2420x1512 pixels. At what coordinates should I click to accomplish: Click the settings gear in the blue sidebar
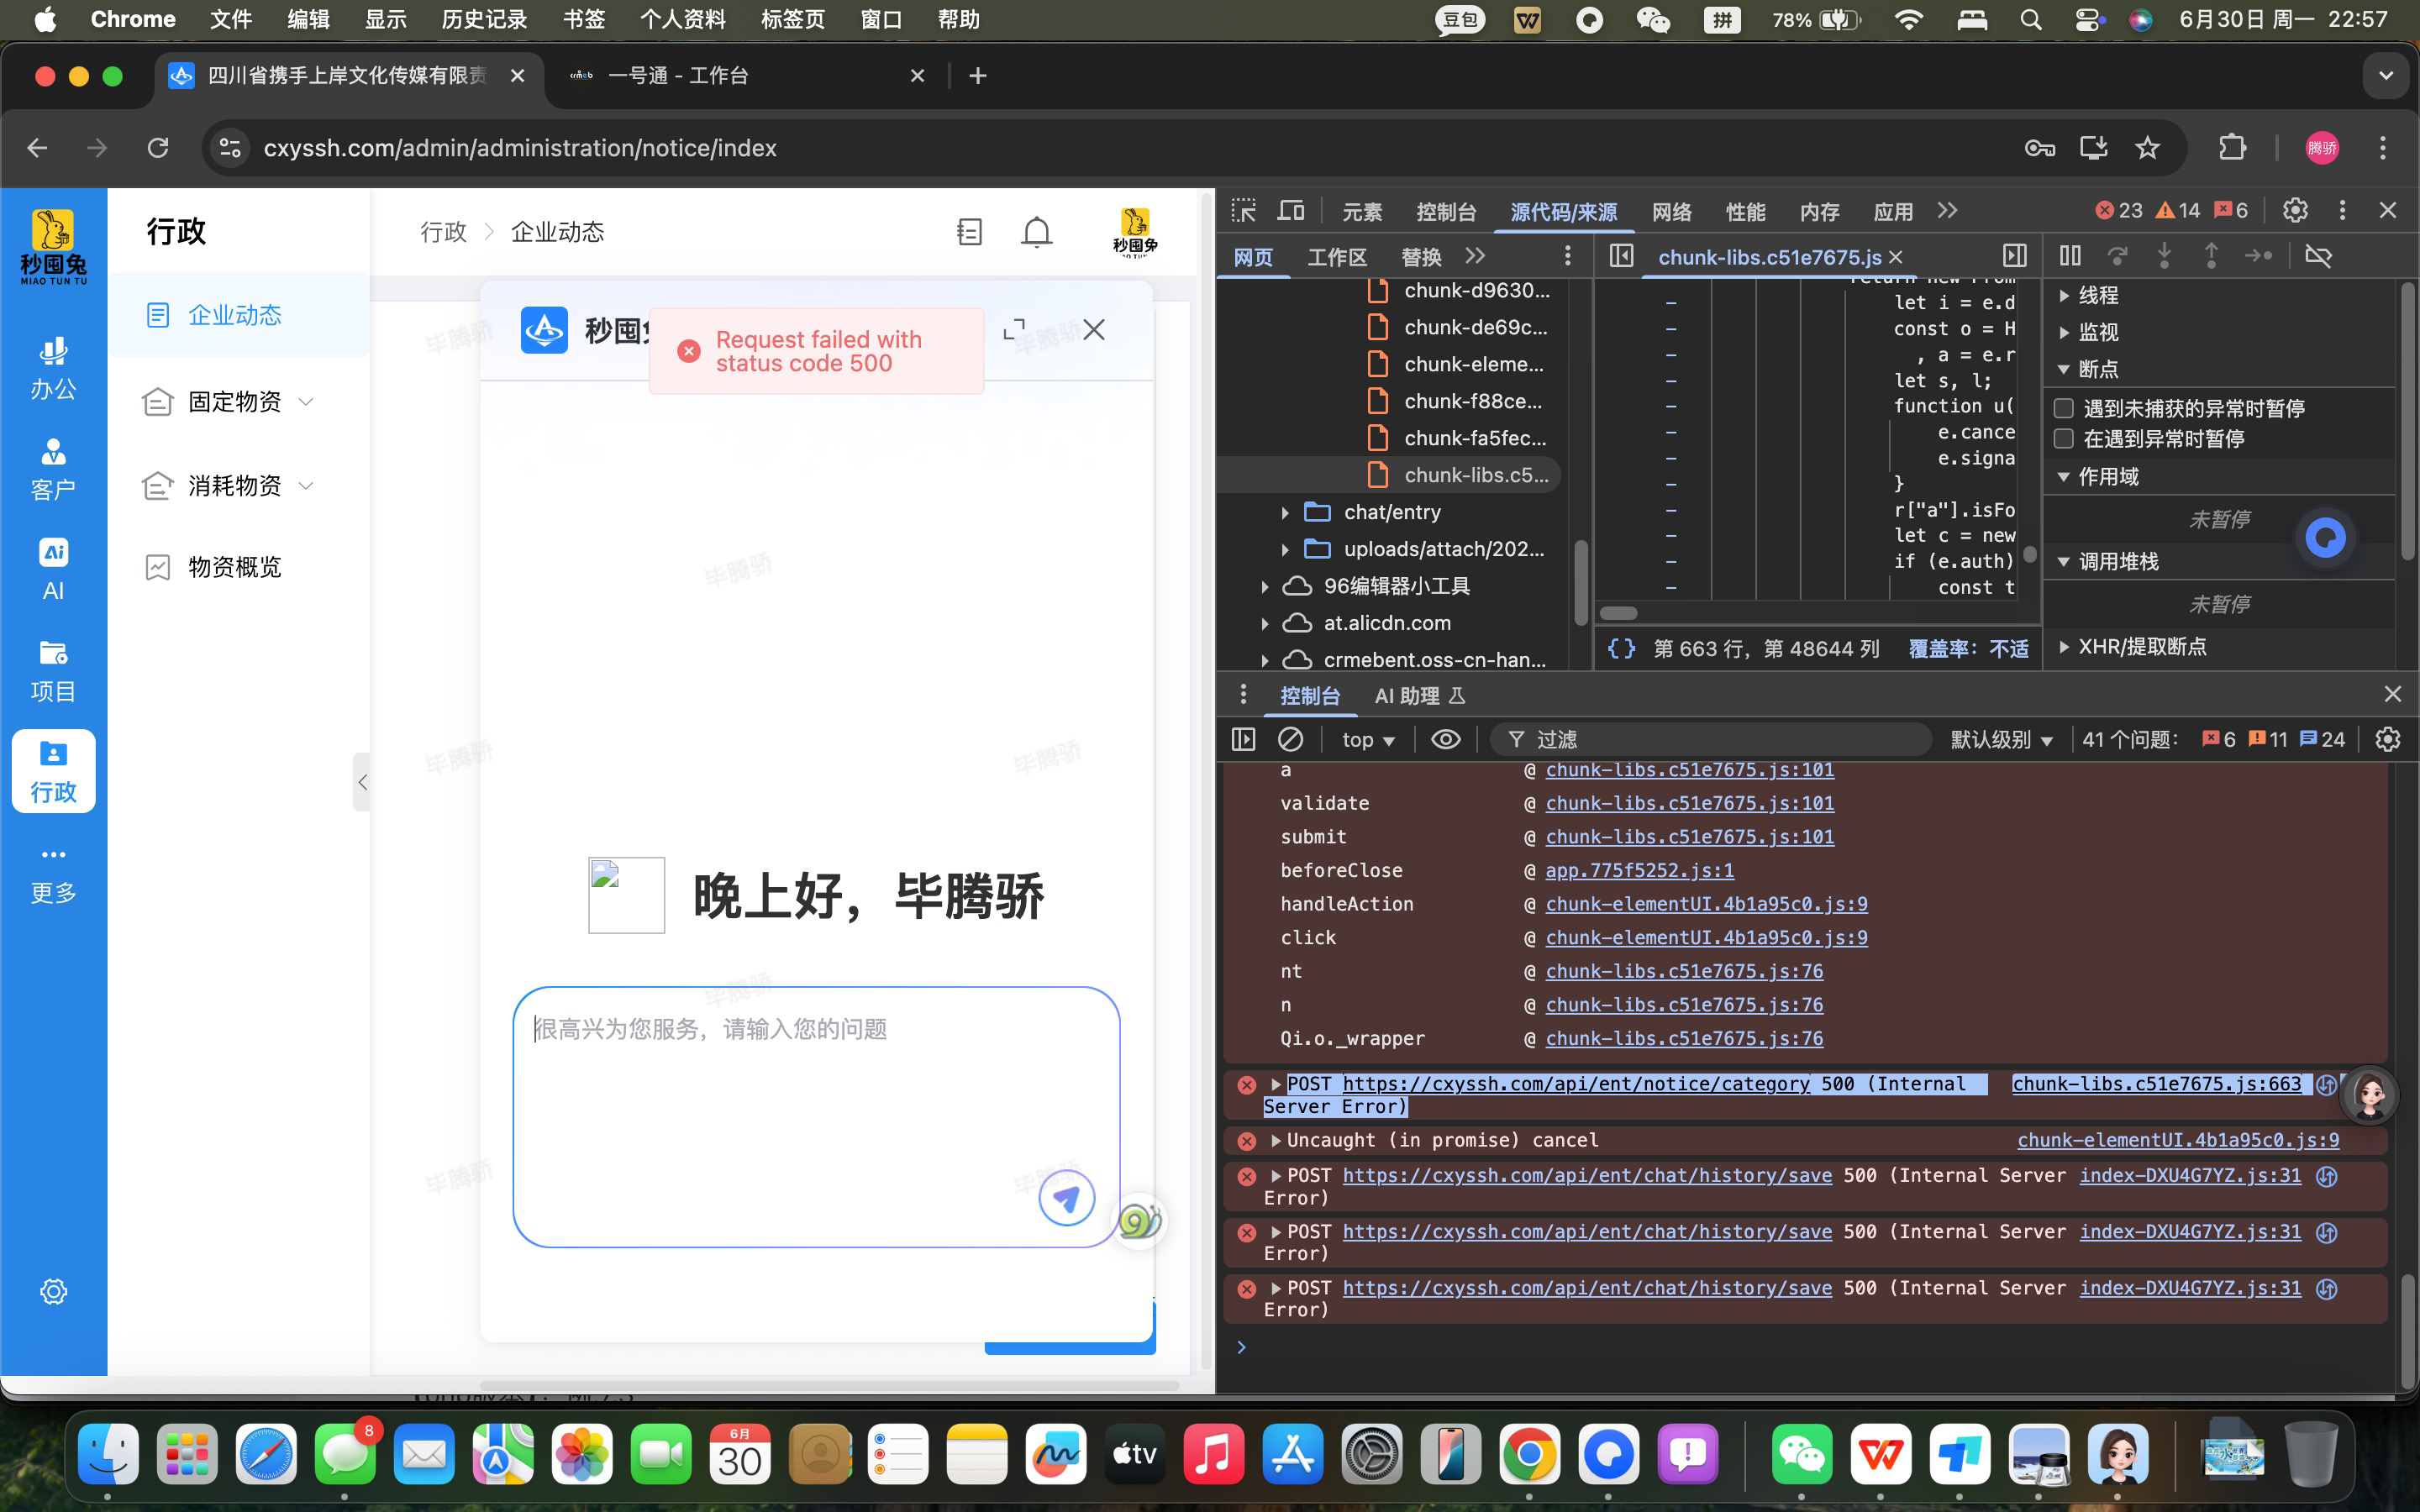pyautogui.click(x=53, y=1291)
